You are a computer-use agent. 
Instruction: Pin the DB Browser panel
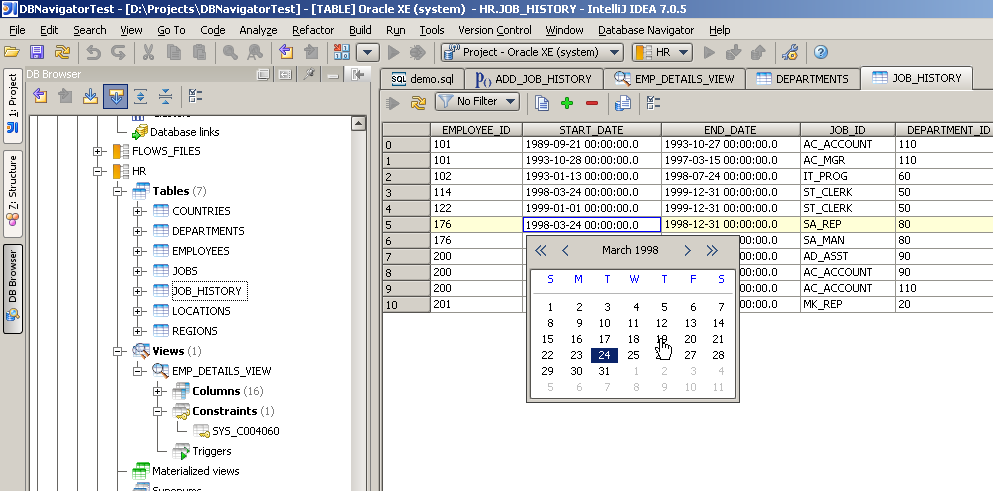point(309,74)
